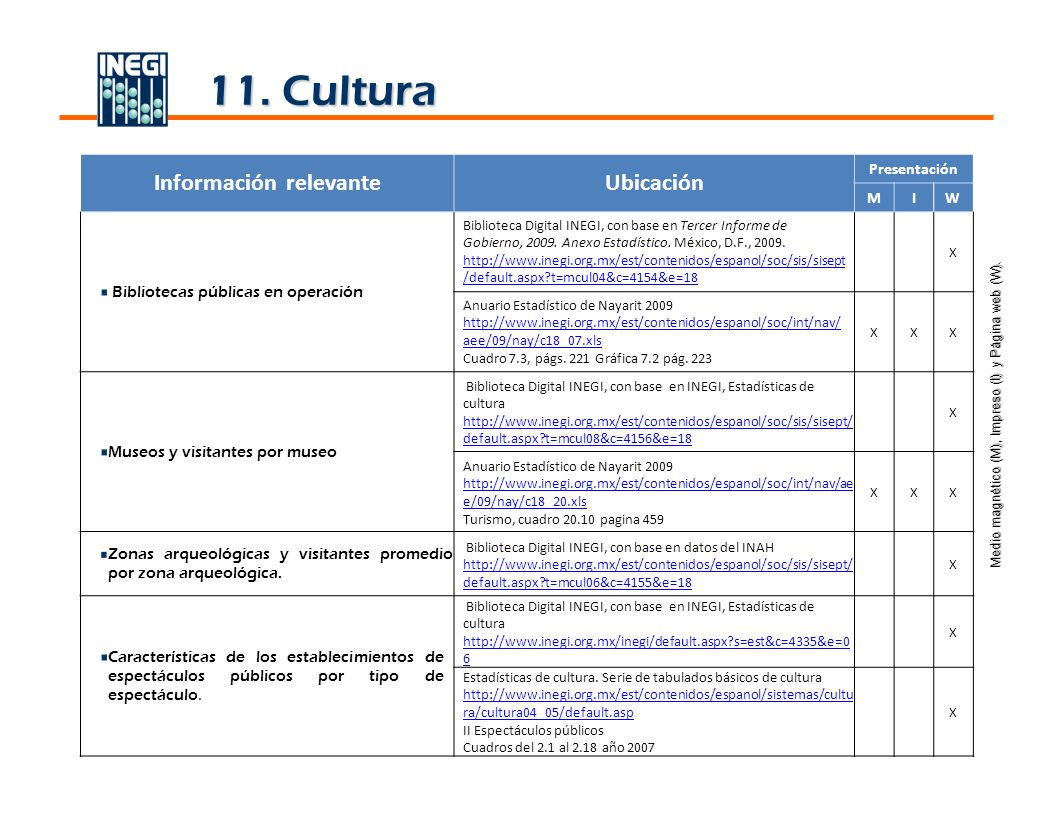Select the 'Información relevante' column header
Image resolution: width=1054 pixels, height=816 pixels.
[267, 183]
